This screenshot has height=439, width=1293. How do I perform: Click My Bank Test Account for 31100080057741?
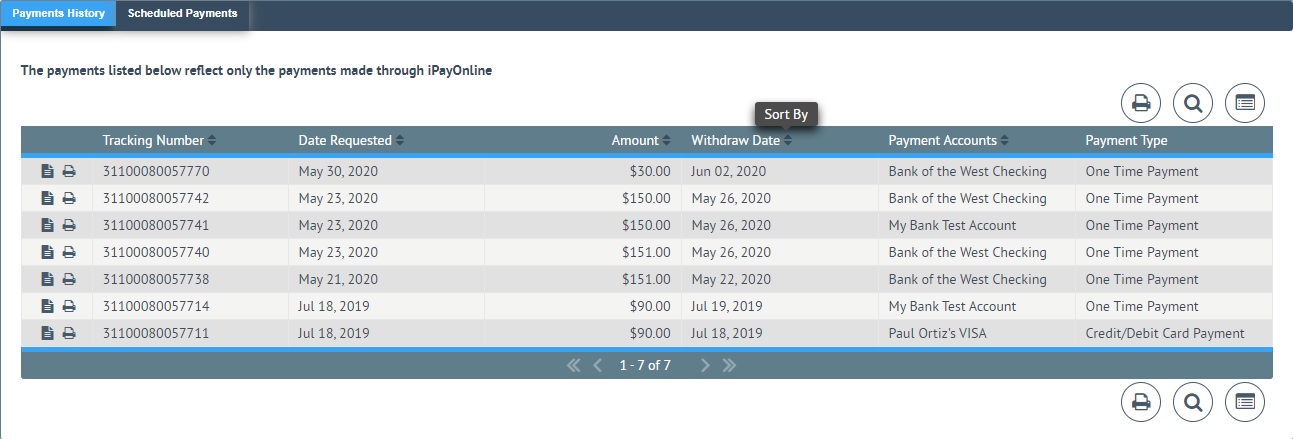pos(952,225)
